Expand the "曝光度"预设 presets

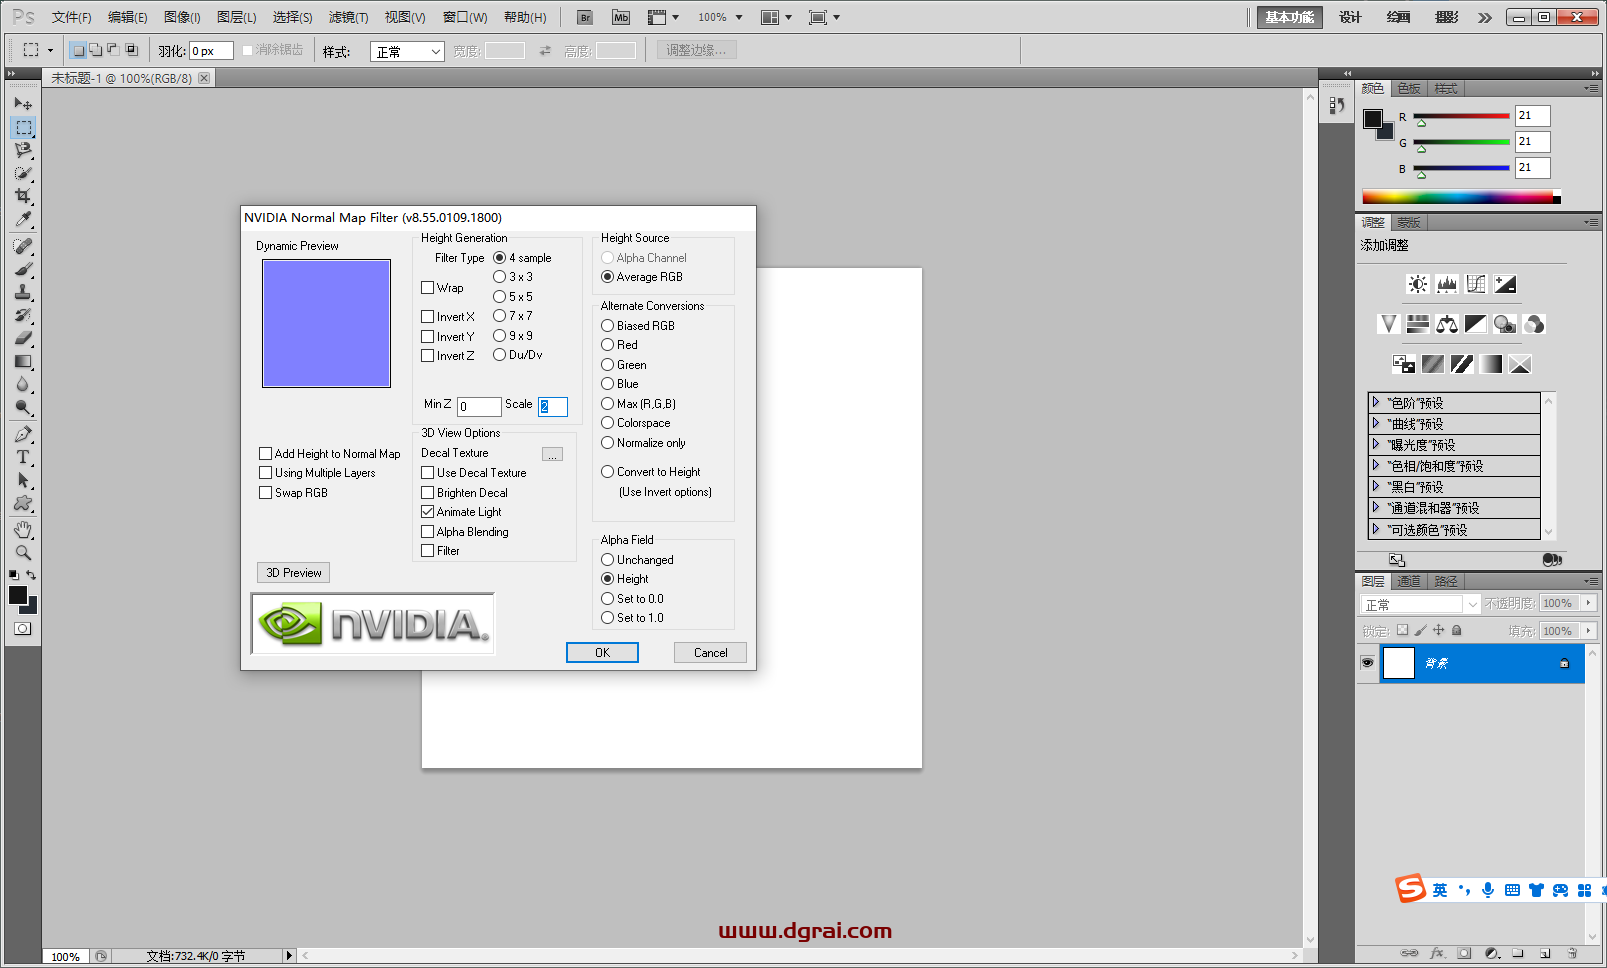click(1376, 444)
